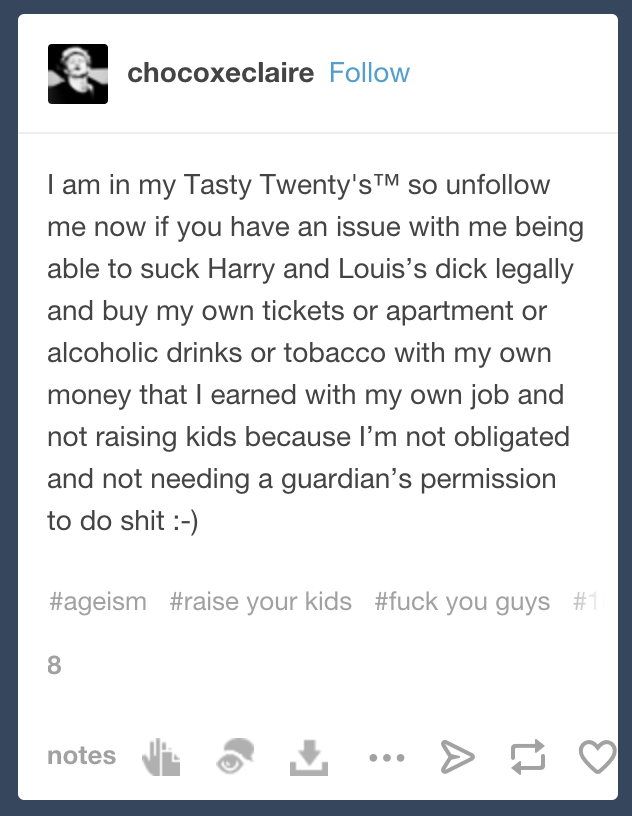
Task: Like the post with the heart icon
Action: point(598,757)
